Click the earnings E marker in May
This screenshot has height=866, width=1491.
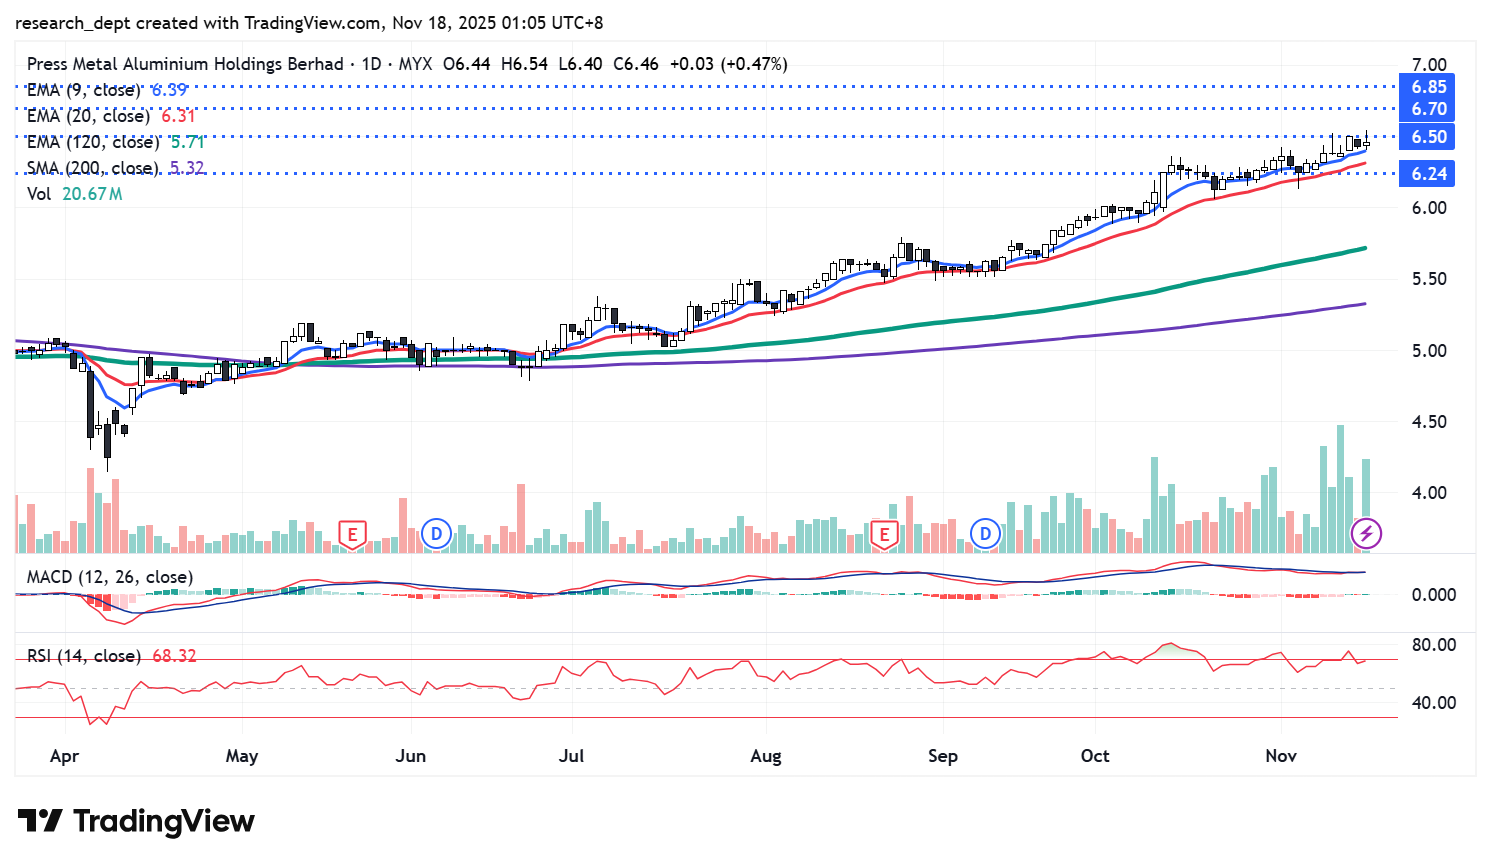click(351, 534)
